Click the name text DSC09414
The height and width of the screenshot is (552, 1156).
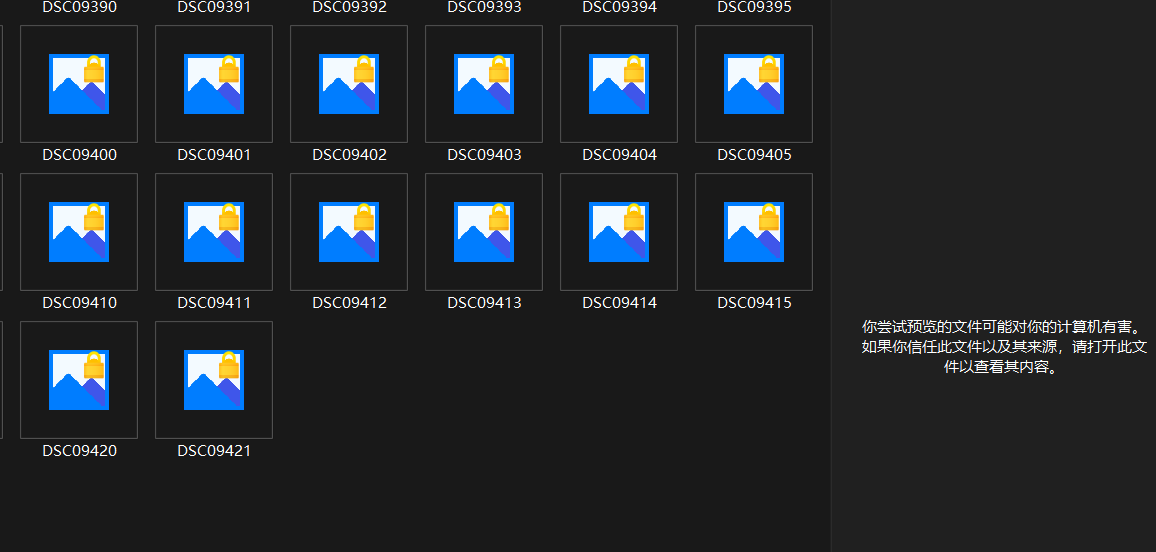pyautogui.click(x=619, y=303)
